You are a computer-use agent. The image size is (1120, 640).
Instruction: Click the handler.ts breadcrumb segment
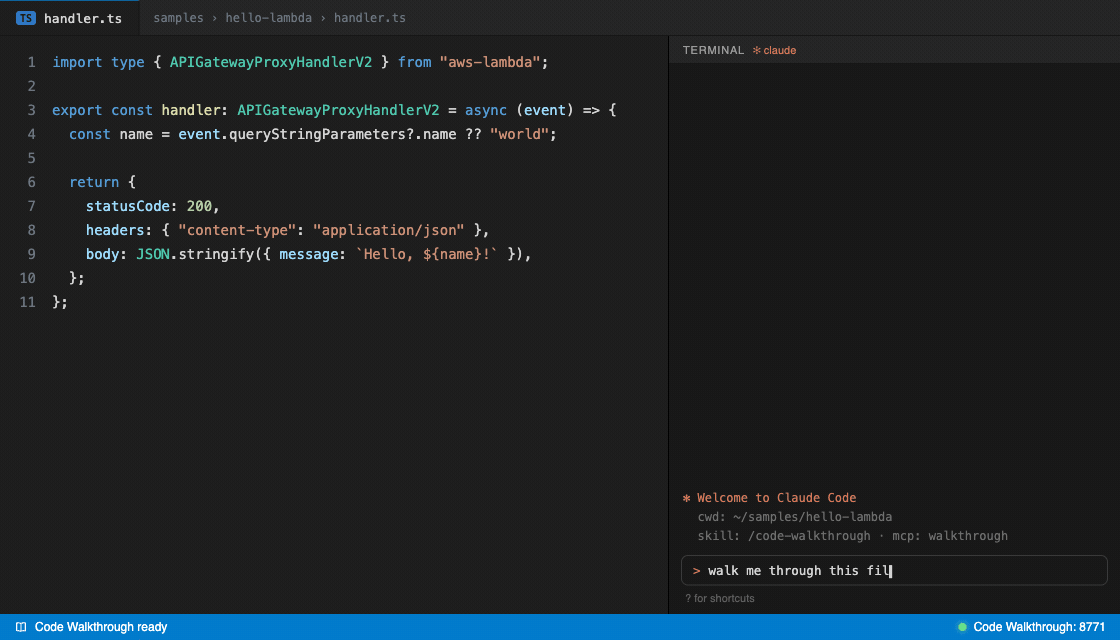point(369,18)
